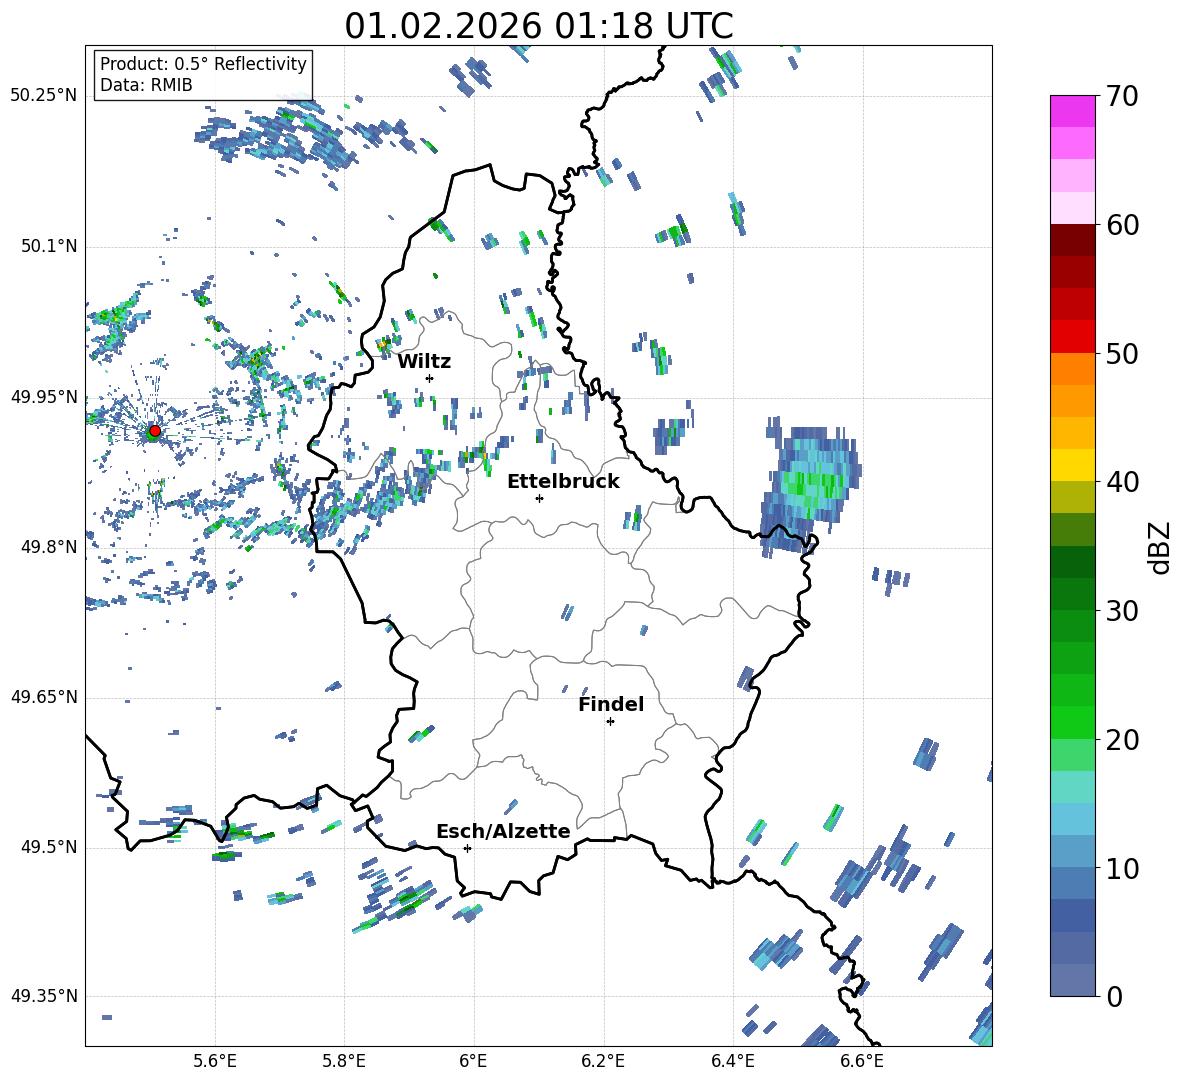Click the 6.2°E longitude tick label
Viewport: 1184px width, 1081px height.
603,1060
